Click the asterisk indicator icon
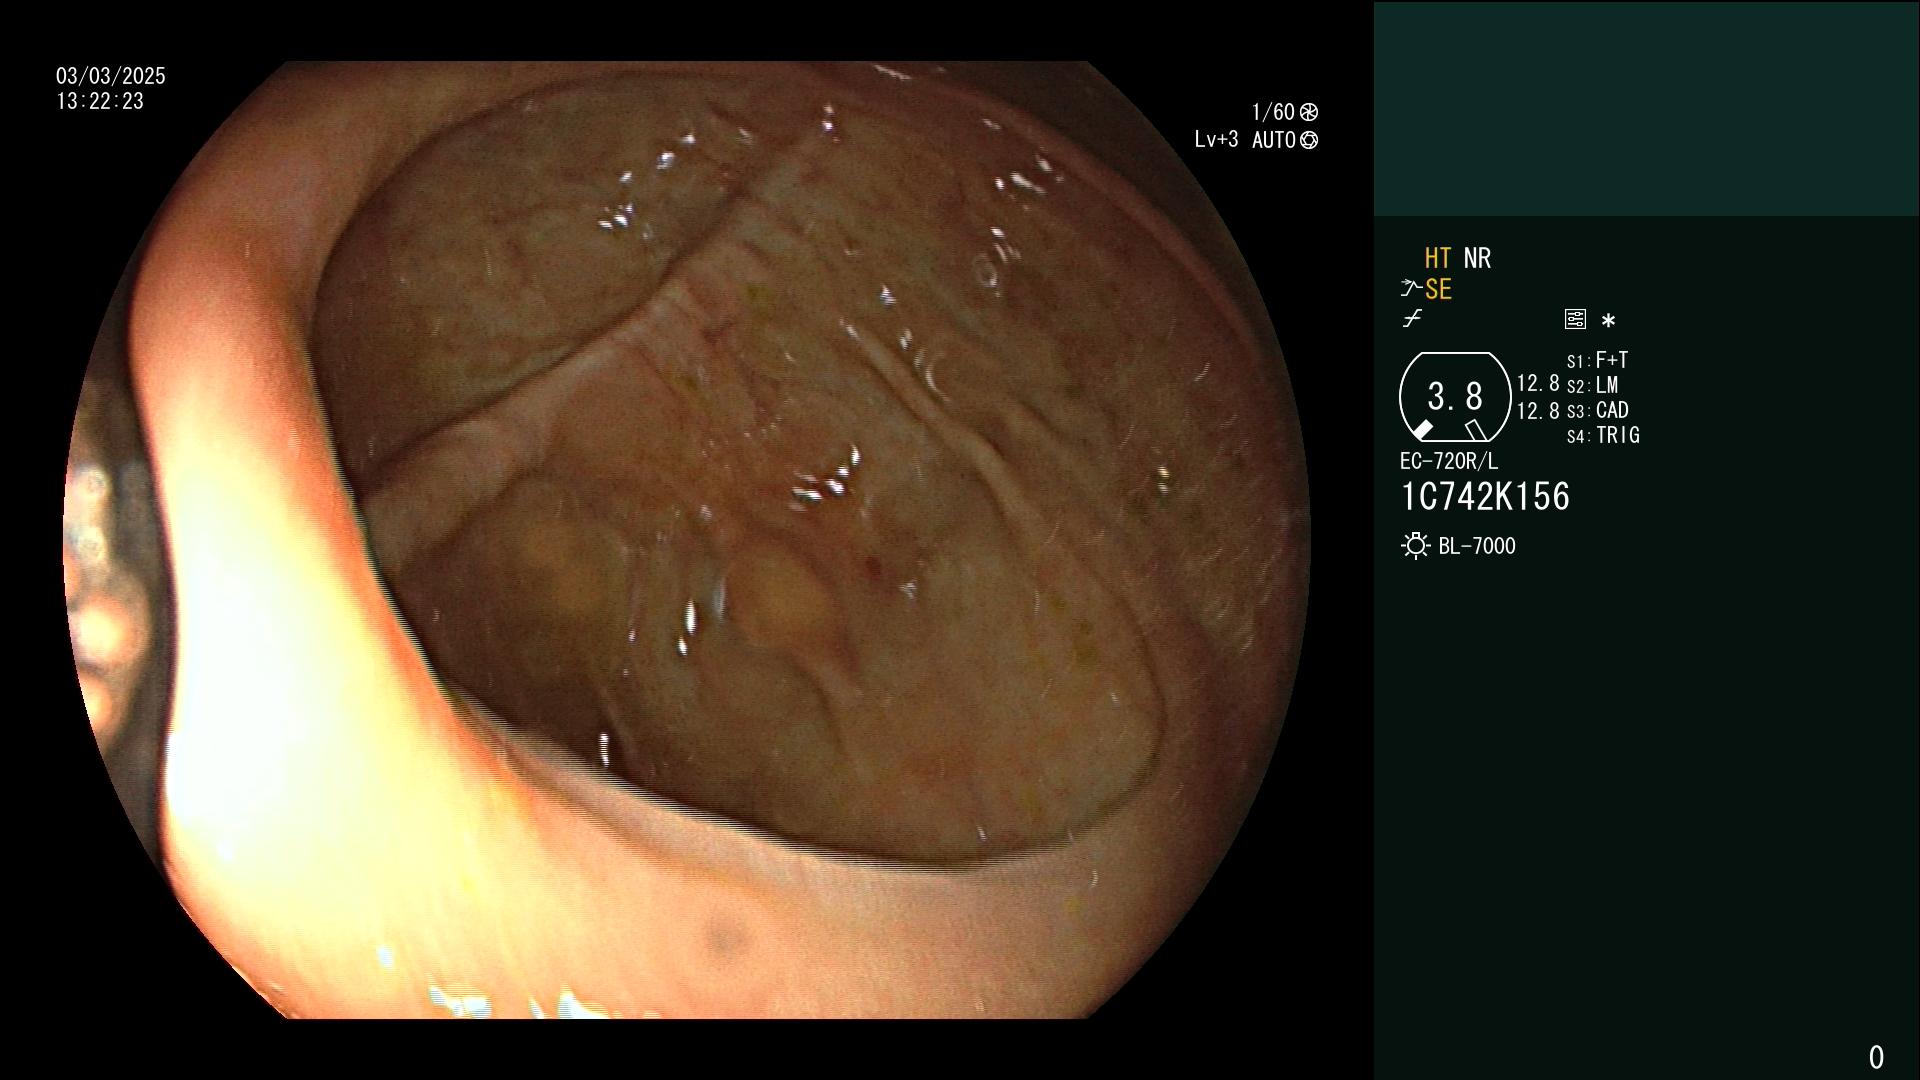Image resolution: width=1920 pixels, height=1080 pixels. point(1608,321)
